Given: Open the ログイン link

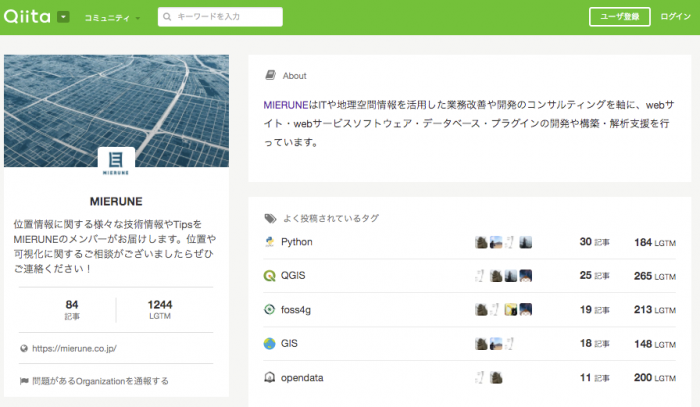Looking at the screenshot, I should pos(675,17).
